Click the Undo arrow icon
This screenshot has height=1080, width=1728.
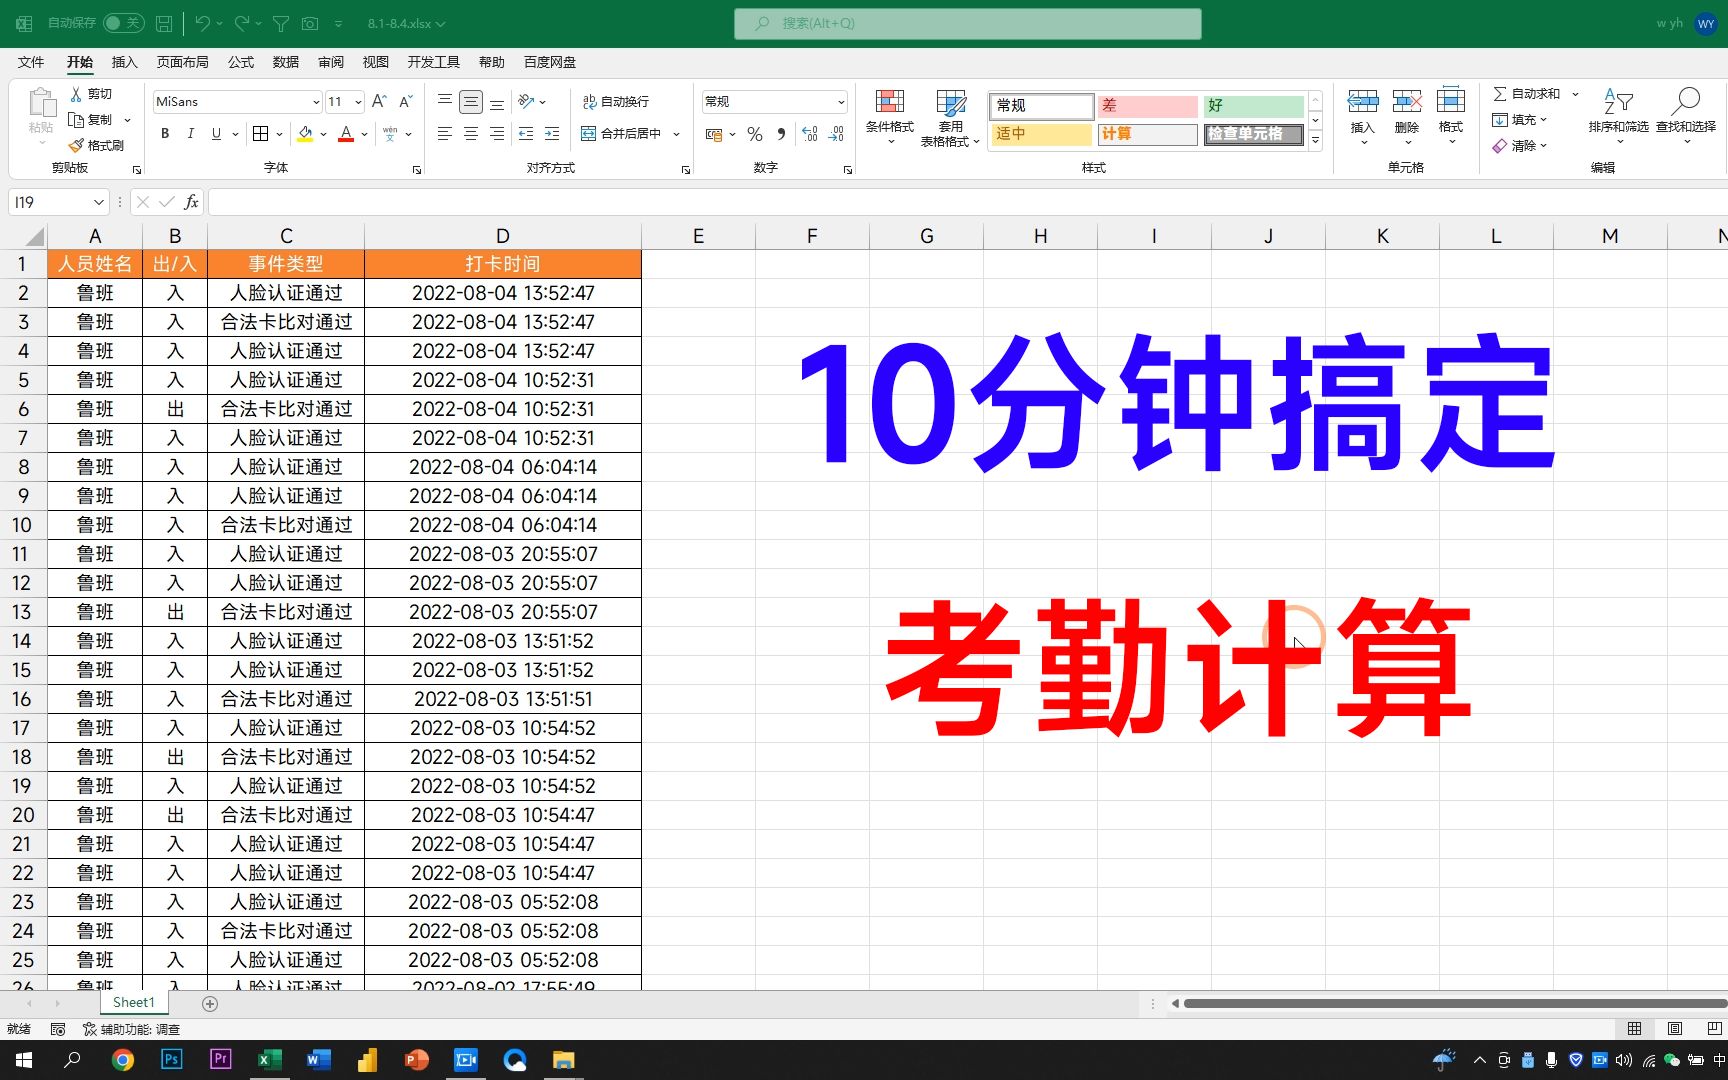tap(203, 23)
